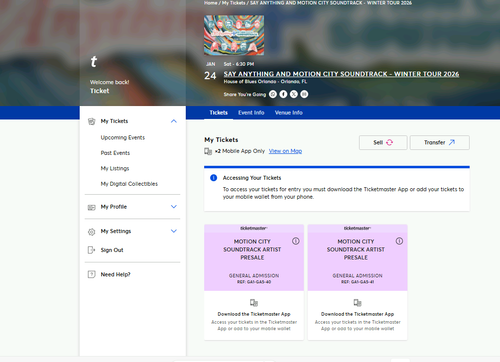Click mobile device icon on ticket GA1-GA5-40 card
The width and height of the screenshot is (500, 362).
pos(254,303)
